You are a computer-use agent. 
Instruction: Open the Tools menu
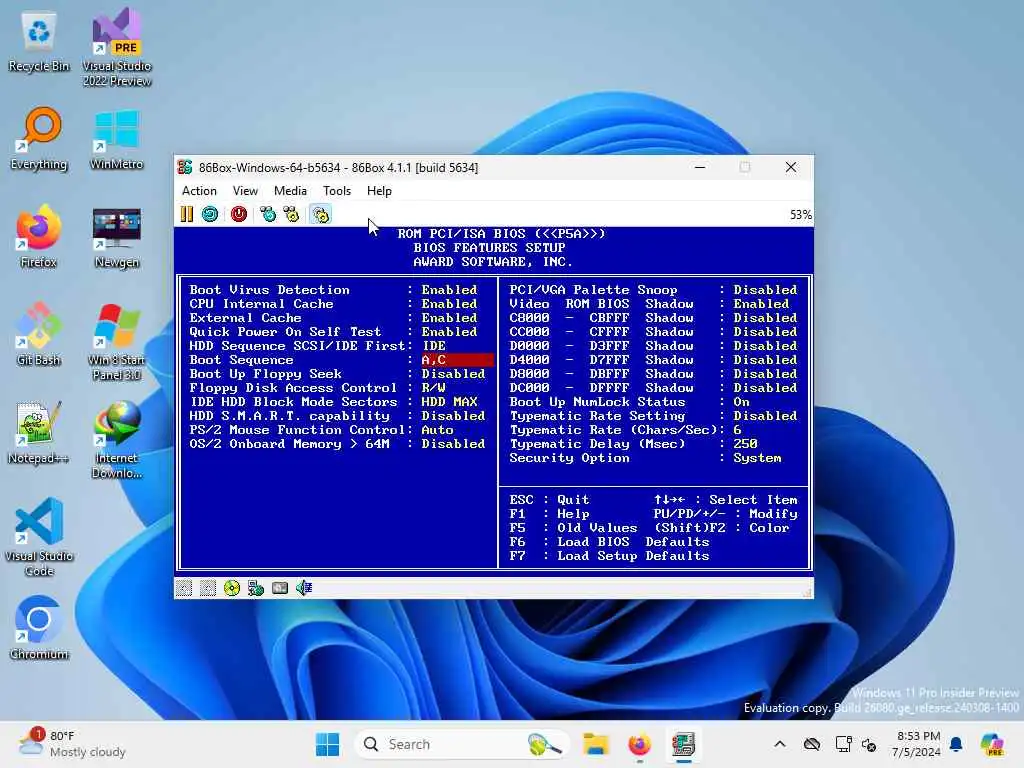337,191
